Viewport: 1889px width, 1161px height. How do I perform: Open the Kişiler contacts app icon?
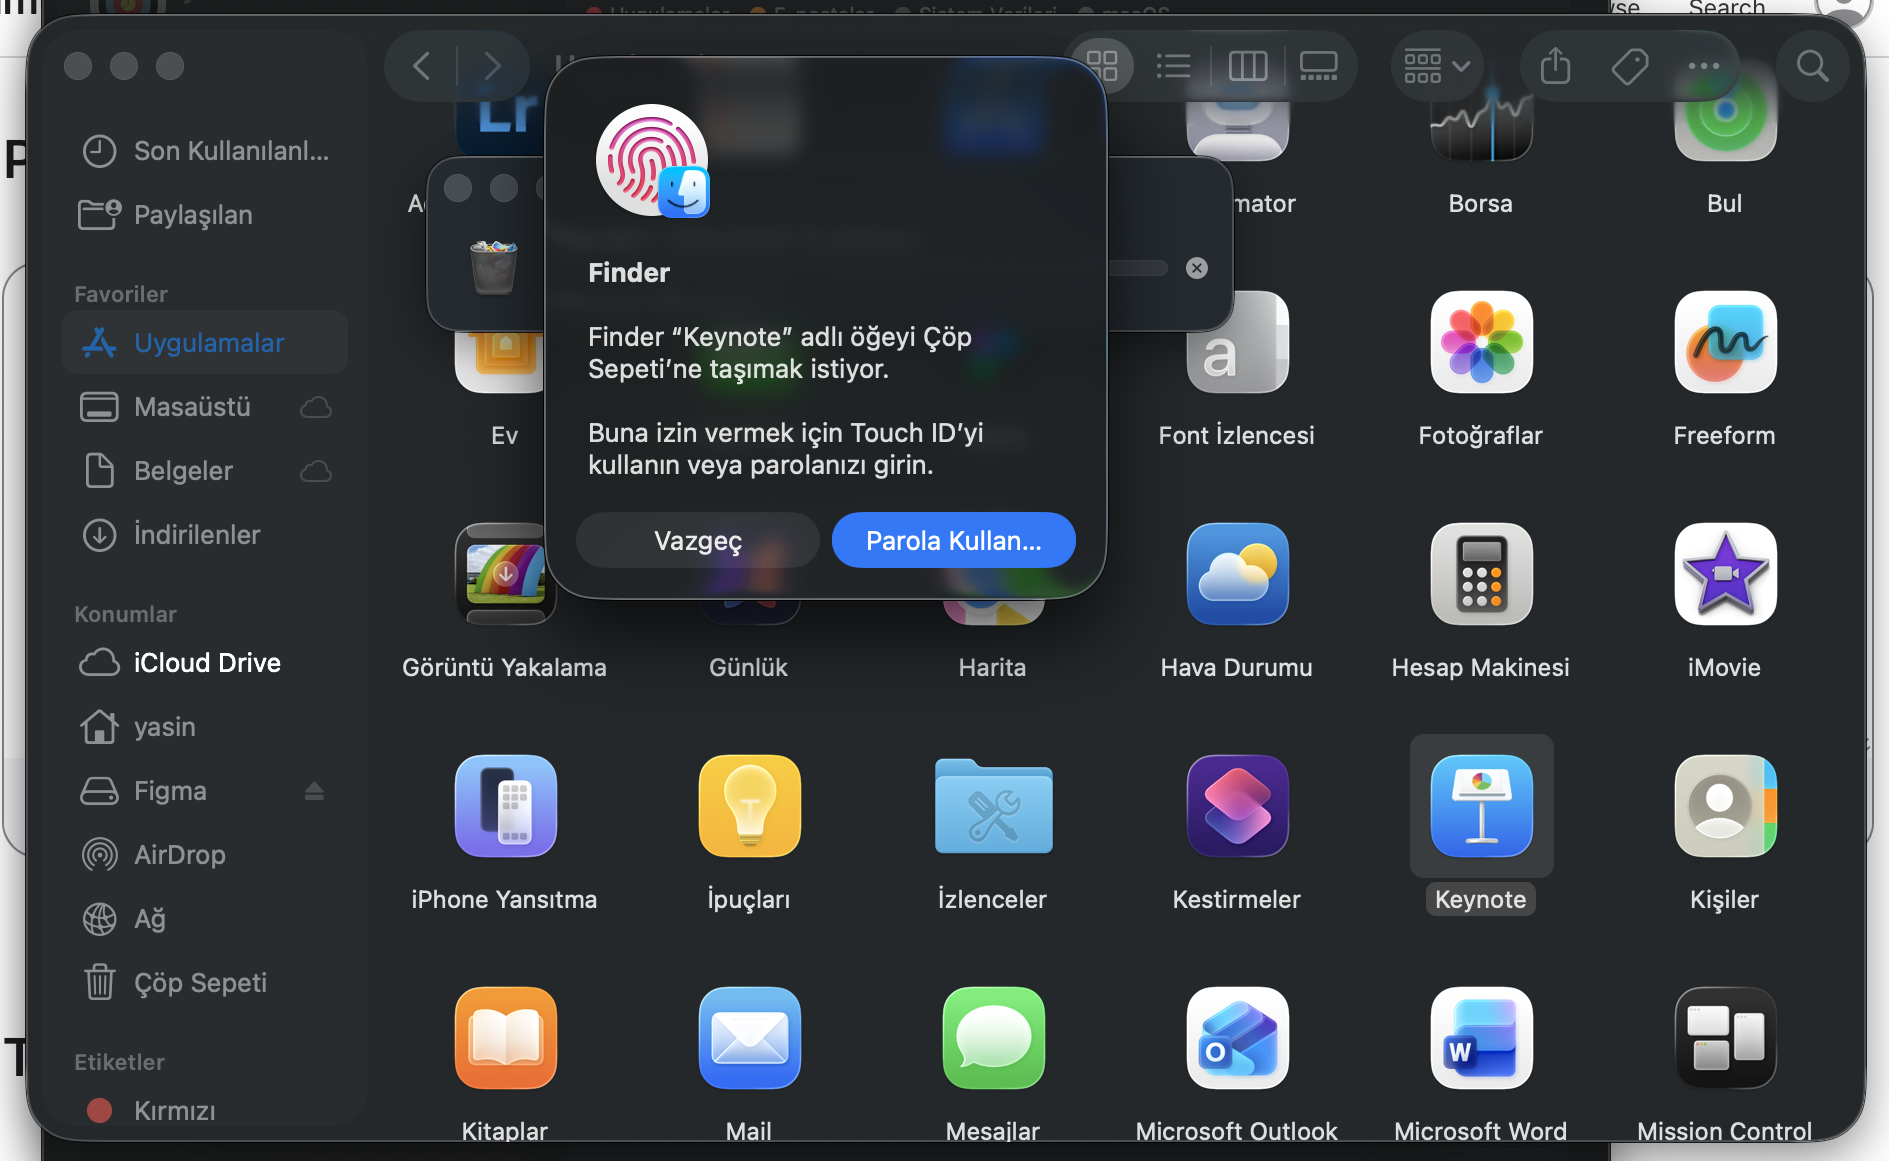tap(1725, 806)
